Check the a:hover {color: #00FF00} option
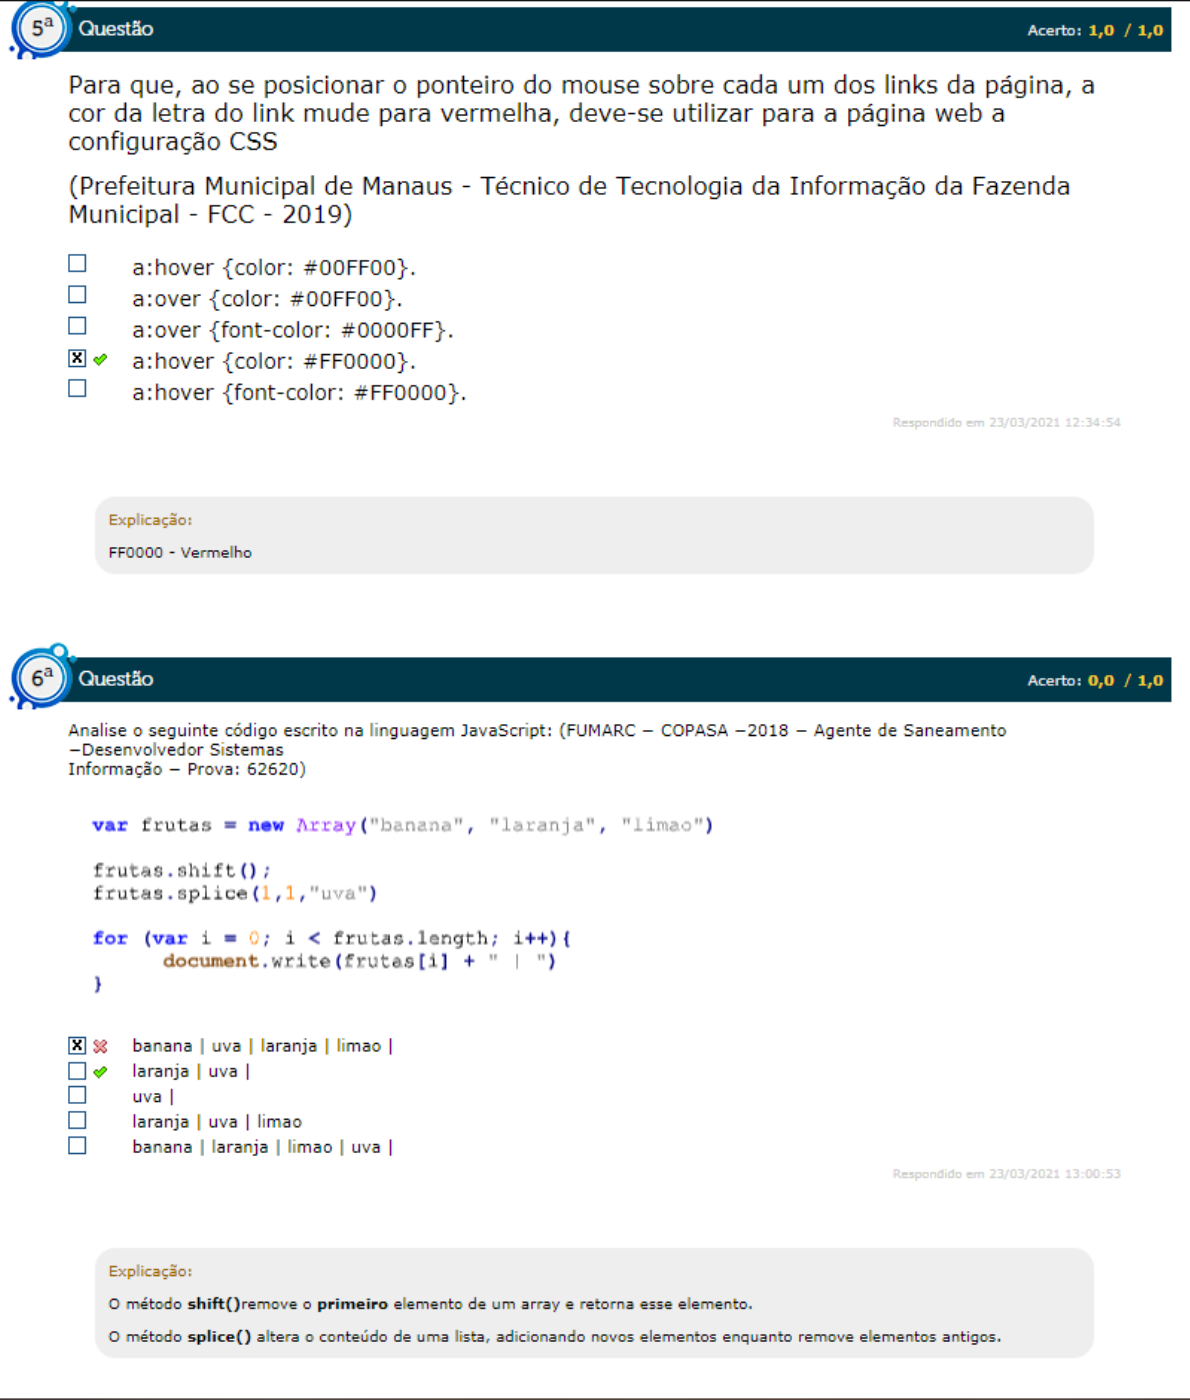The width and height of the screenshot is (1190, 1400). (x=77, y=264)
